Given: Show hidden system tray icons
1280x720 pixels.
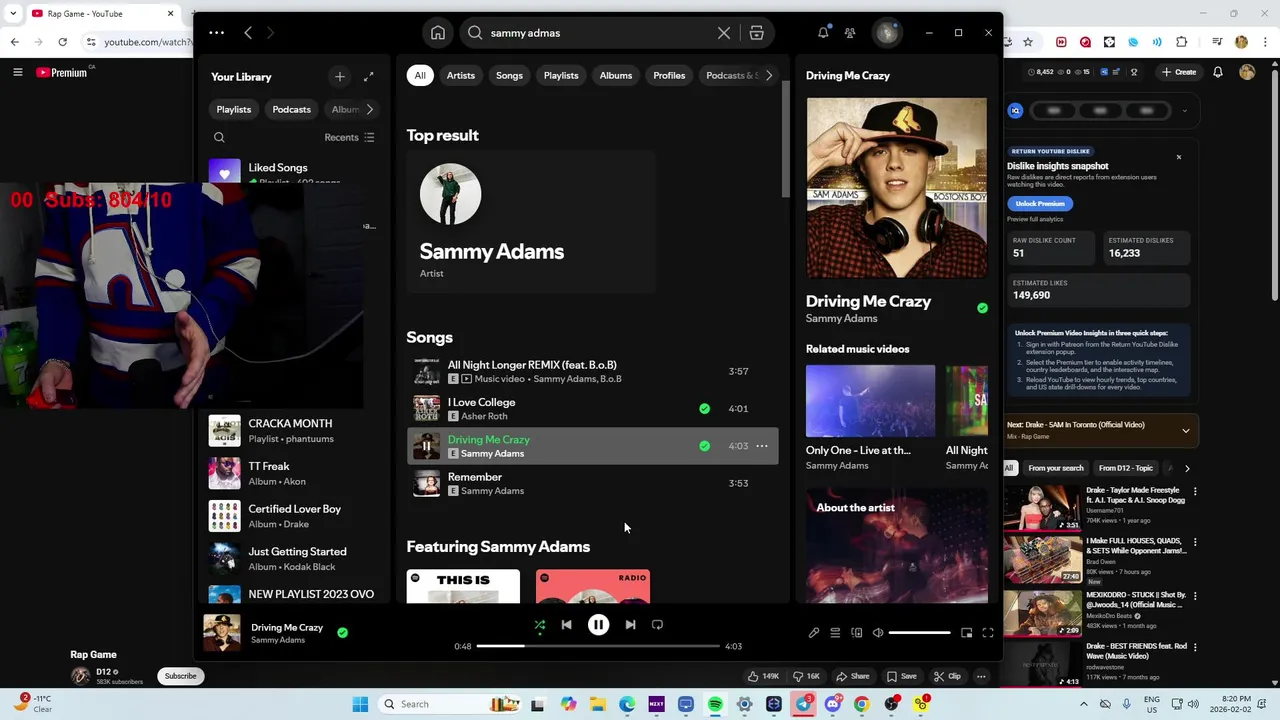Looking at the screenshot, I should (x=1084, y=704).
